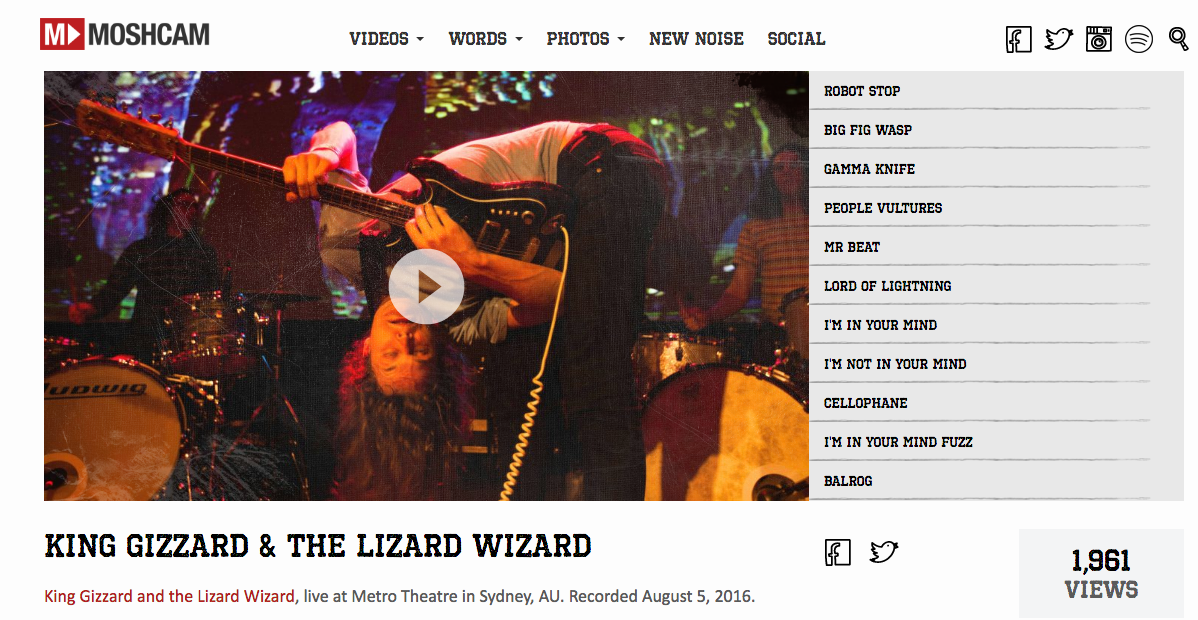Open the Social menu item
The width and height of the screenshot is (1198, 620).
point(796,39)
